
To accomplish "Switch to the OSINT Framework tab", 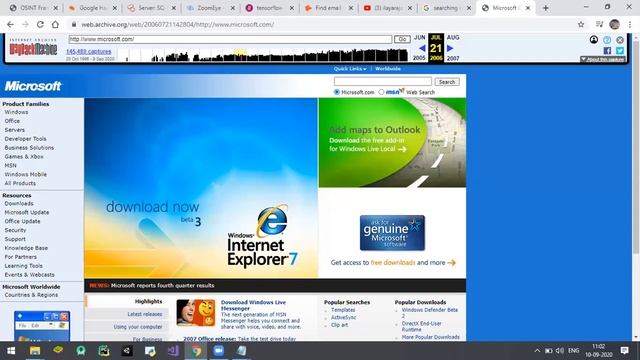I will pyautogui.click(x=34, y=8).
